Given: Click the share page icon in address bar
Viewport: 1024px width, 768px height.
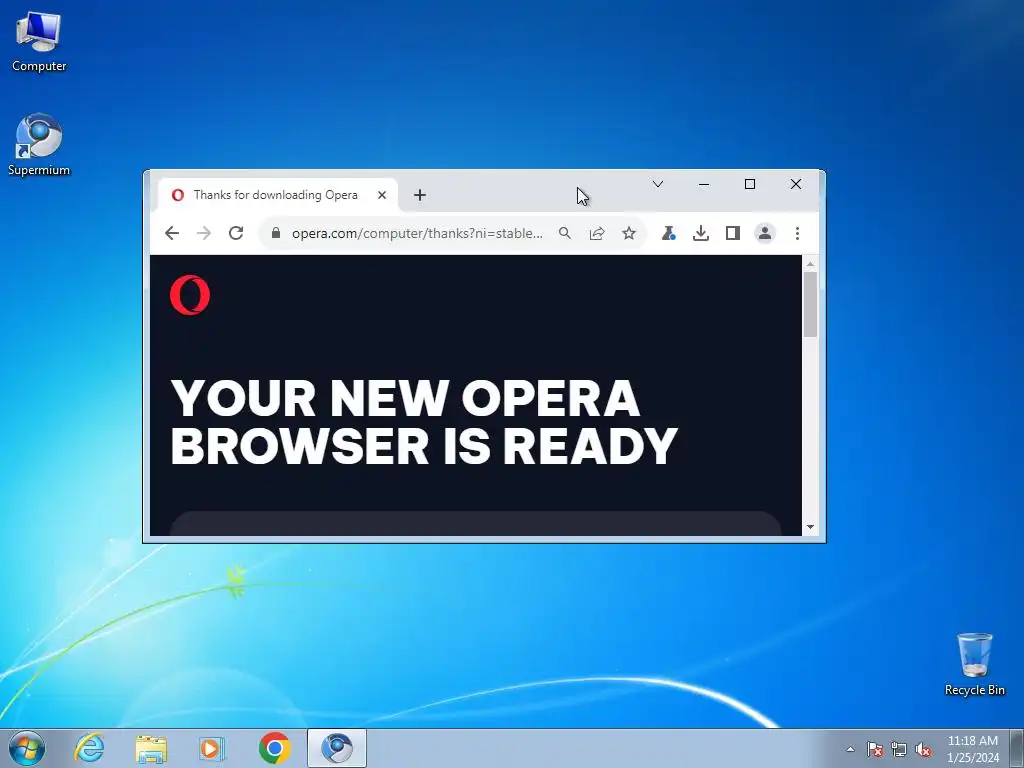Looking at the screenshot, I should [x=597, y=233].
